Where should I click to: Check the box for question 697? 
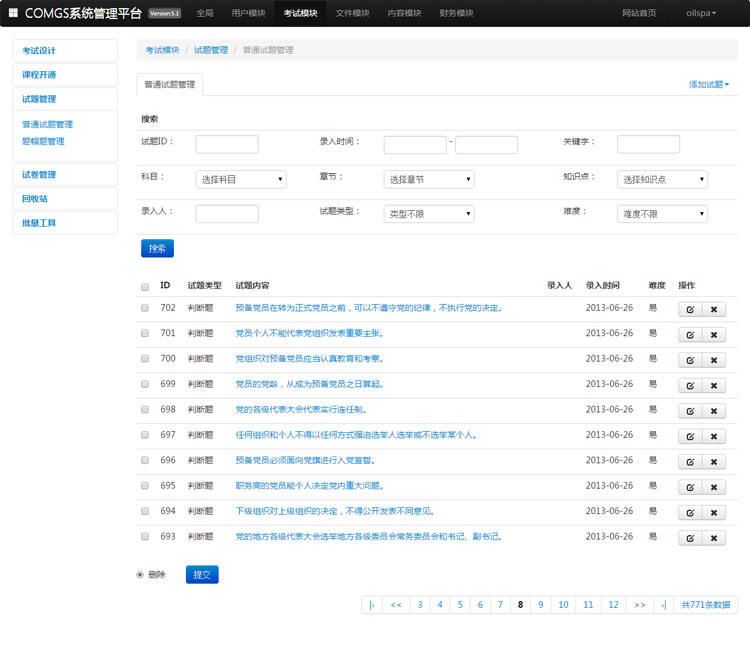(145, 435)
